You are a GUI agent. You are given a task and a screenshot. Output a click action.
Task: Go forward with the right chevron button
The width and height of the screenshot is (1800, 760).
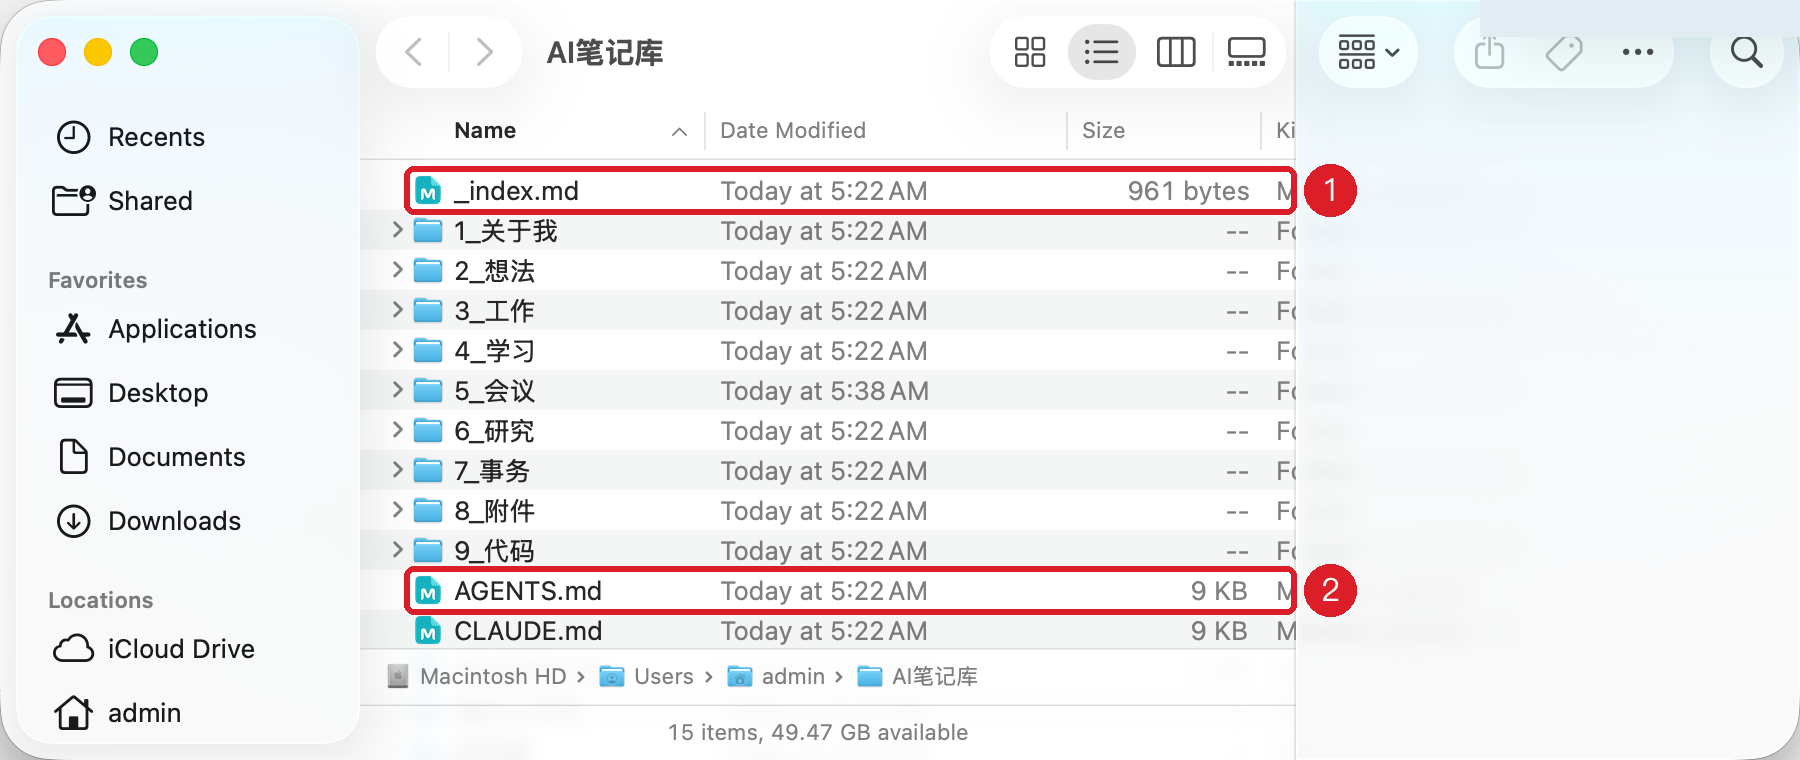[x=484, y=51]
